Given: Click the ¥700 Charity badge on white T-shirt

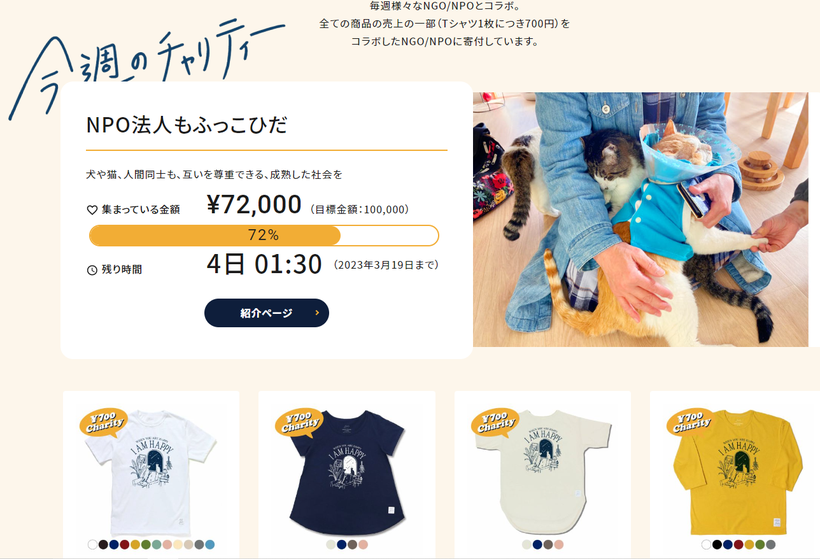Looking at the screenshot, I should point(104,421).
